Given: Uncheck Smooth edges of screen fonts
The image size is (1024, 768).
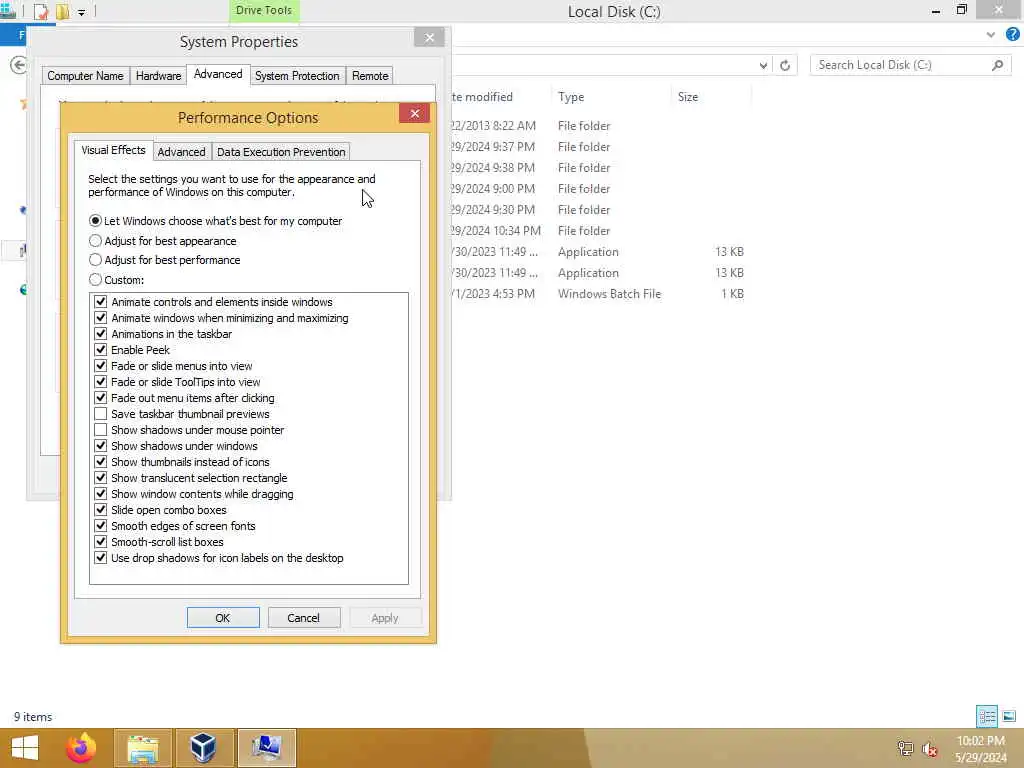Looking at the screenshot, I should tap(101, 526).
